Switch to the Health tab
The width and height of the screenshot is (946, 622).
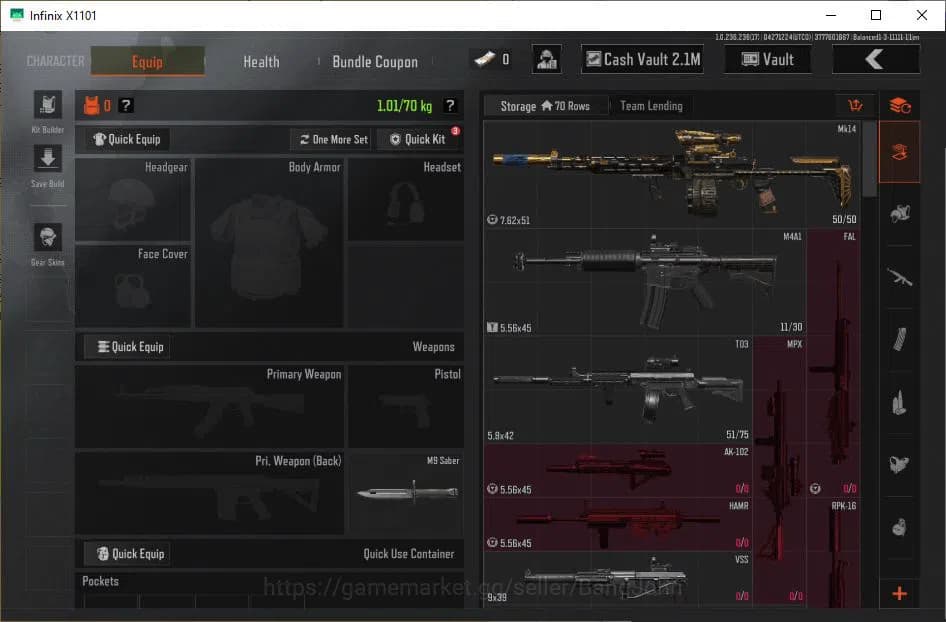[261, 62]
